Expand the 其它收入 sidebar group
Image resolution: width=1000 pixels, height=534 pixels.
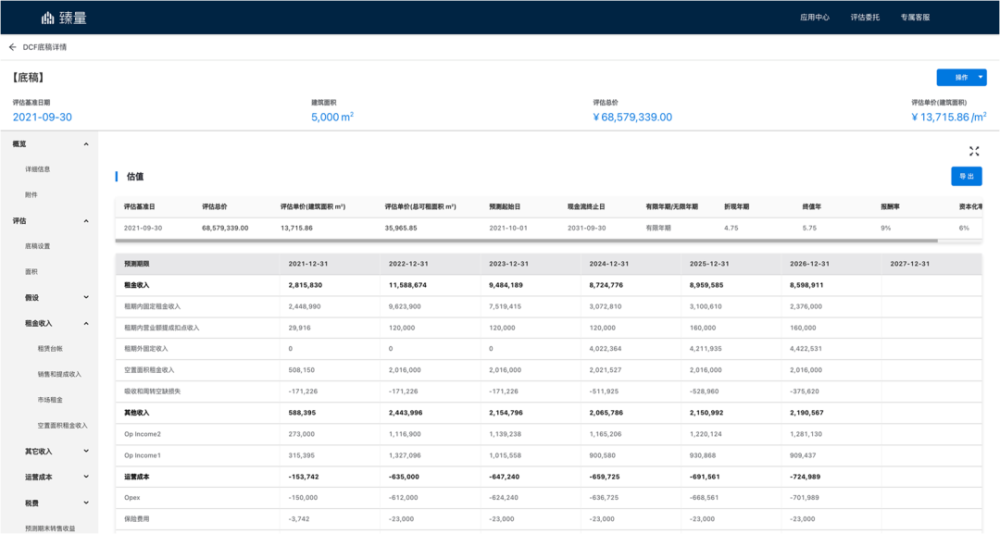pyautogui.click(x=87, y=451)
